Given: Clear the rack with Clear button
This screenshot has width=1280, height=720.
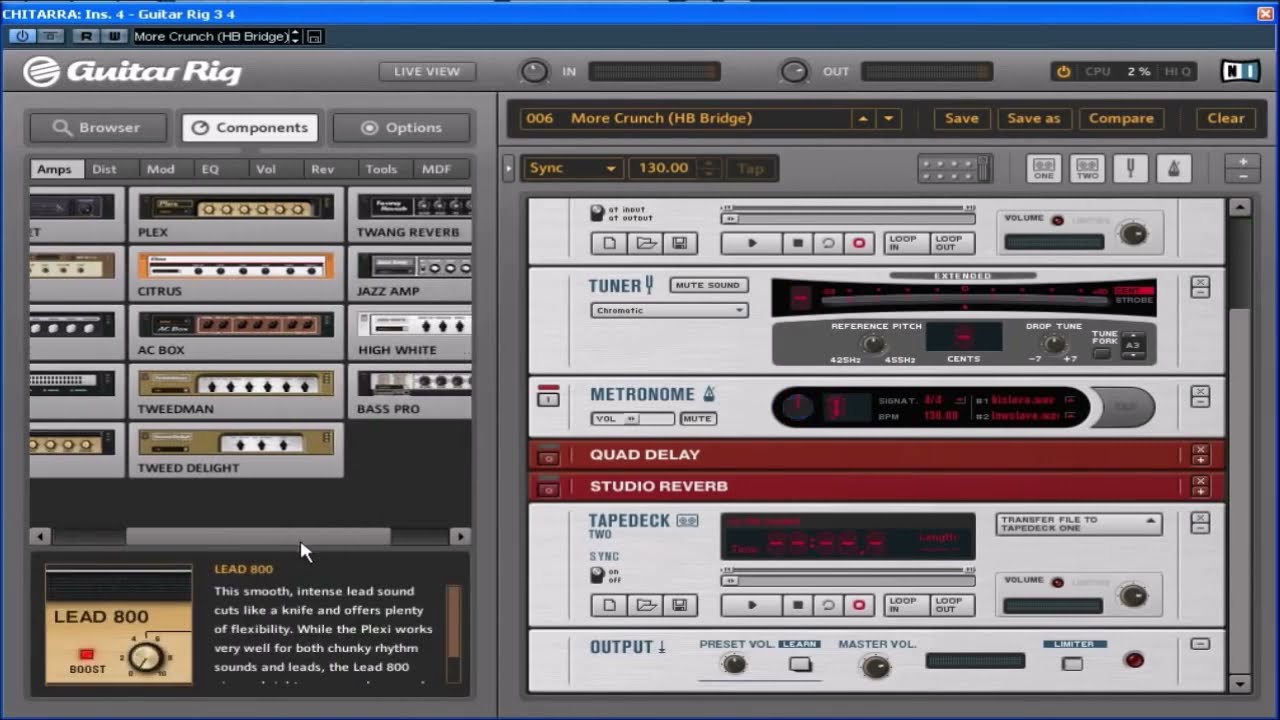Looking at the screenshot, I should (1225, 118).
